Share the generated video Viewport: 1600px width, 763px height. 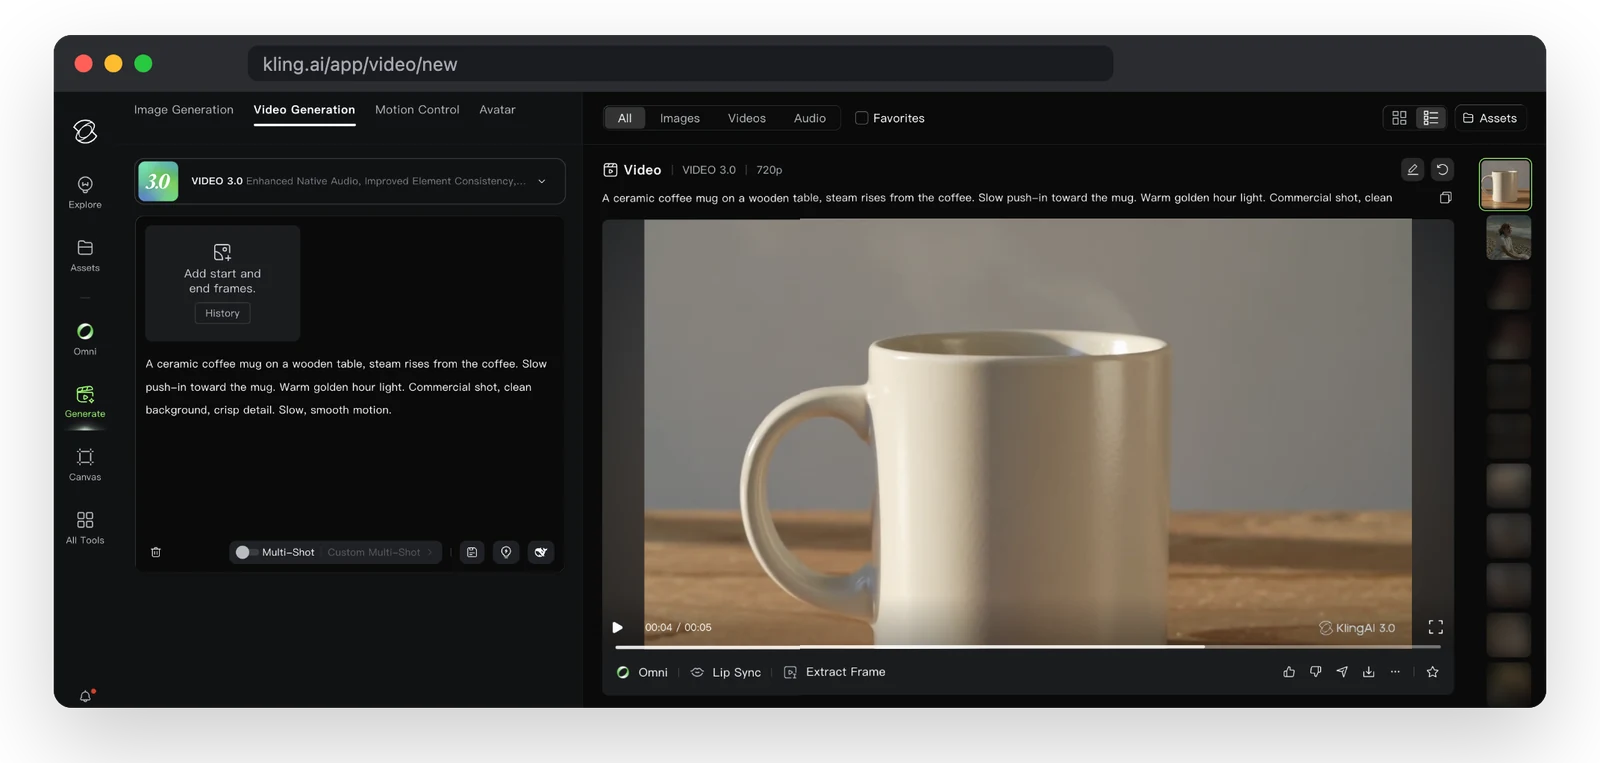coord(1342,672)
